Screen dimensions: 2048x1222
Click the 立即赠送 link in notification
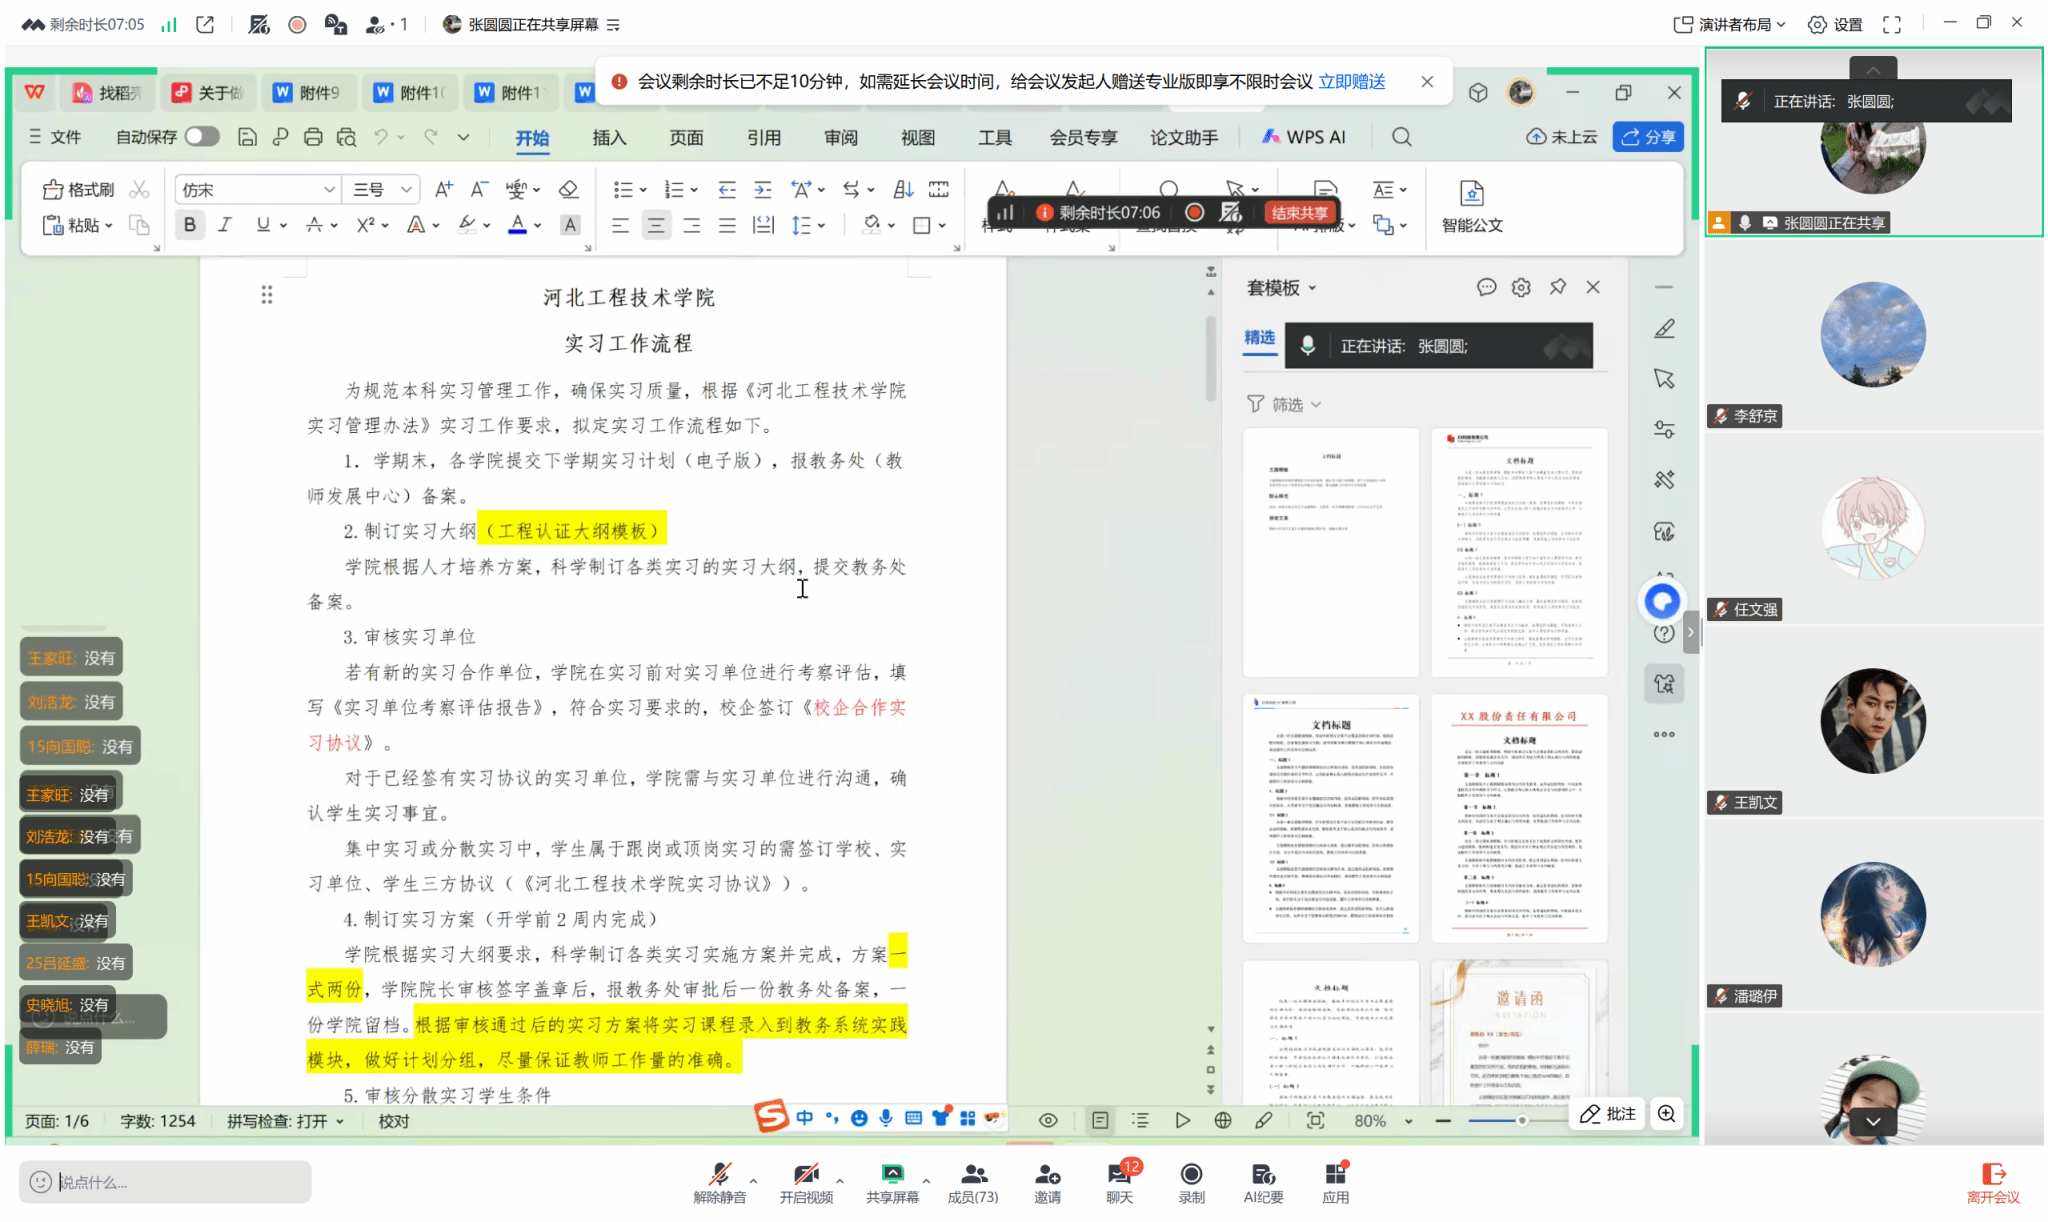[x=1351, y=81]
